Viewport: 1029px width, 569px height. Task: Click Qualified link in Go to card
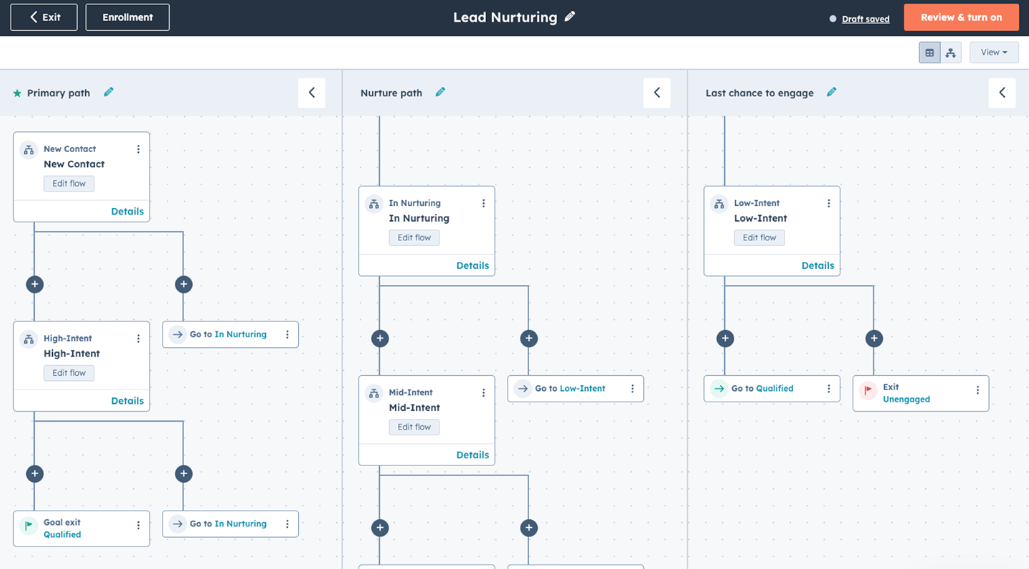(775, 389)
